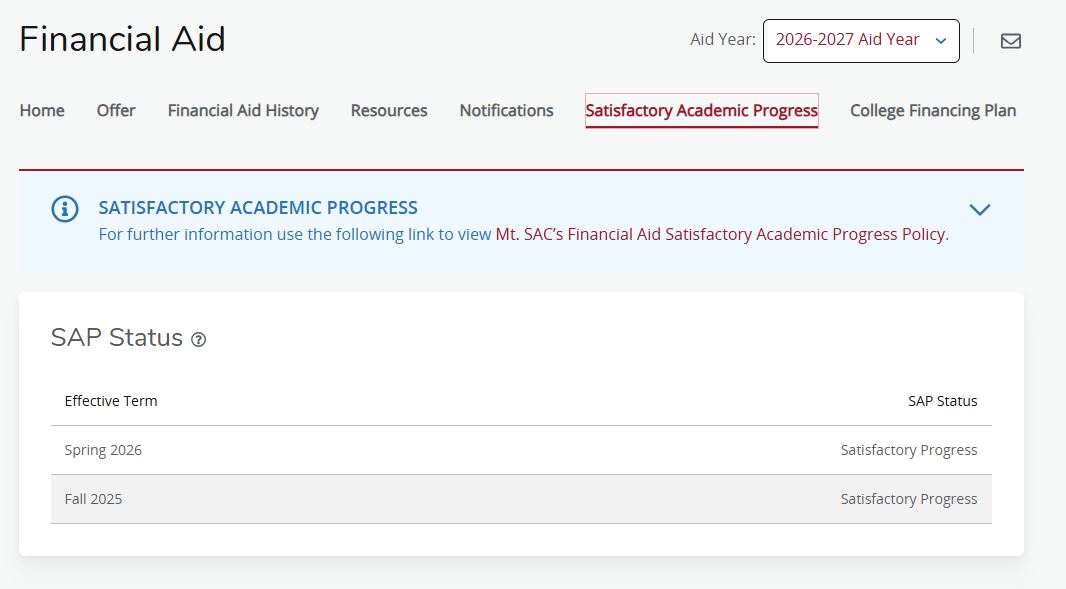Collapse the Satisfactory Academic Progress info banner
Screen dimensions: 1066x589
[979, 209]
